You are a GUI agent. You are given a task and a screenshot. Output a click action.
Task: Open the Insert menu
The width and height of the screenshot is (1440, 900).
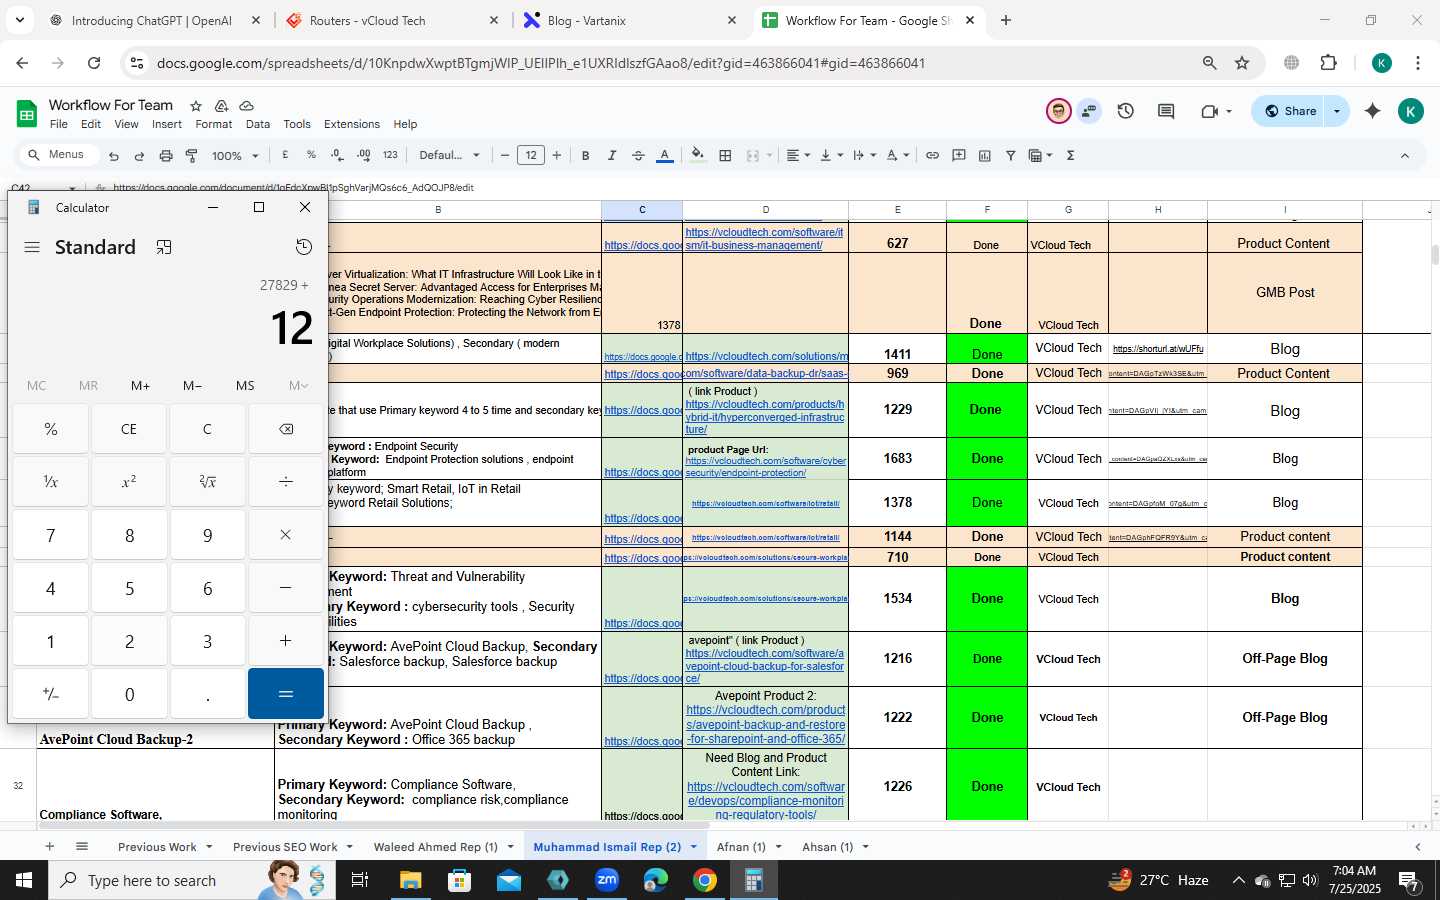[167, 124]
